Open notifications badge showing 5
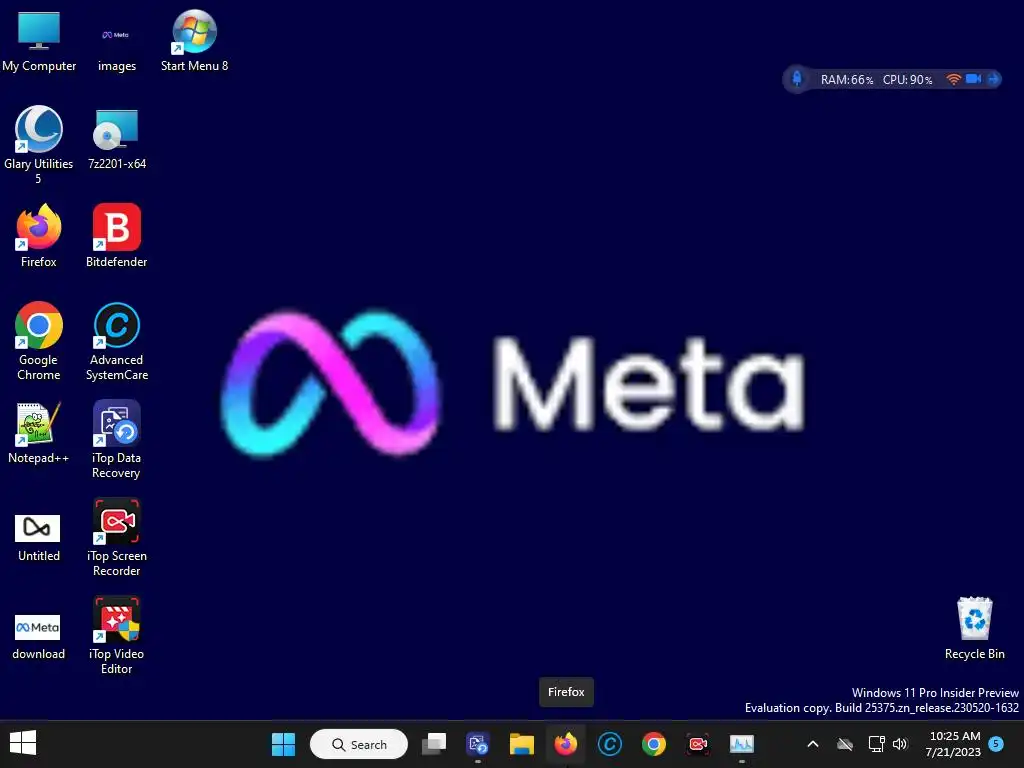1024x768 pixels. pos(996,743)
